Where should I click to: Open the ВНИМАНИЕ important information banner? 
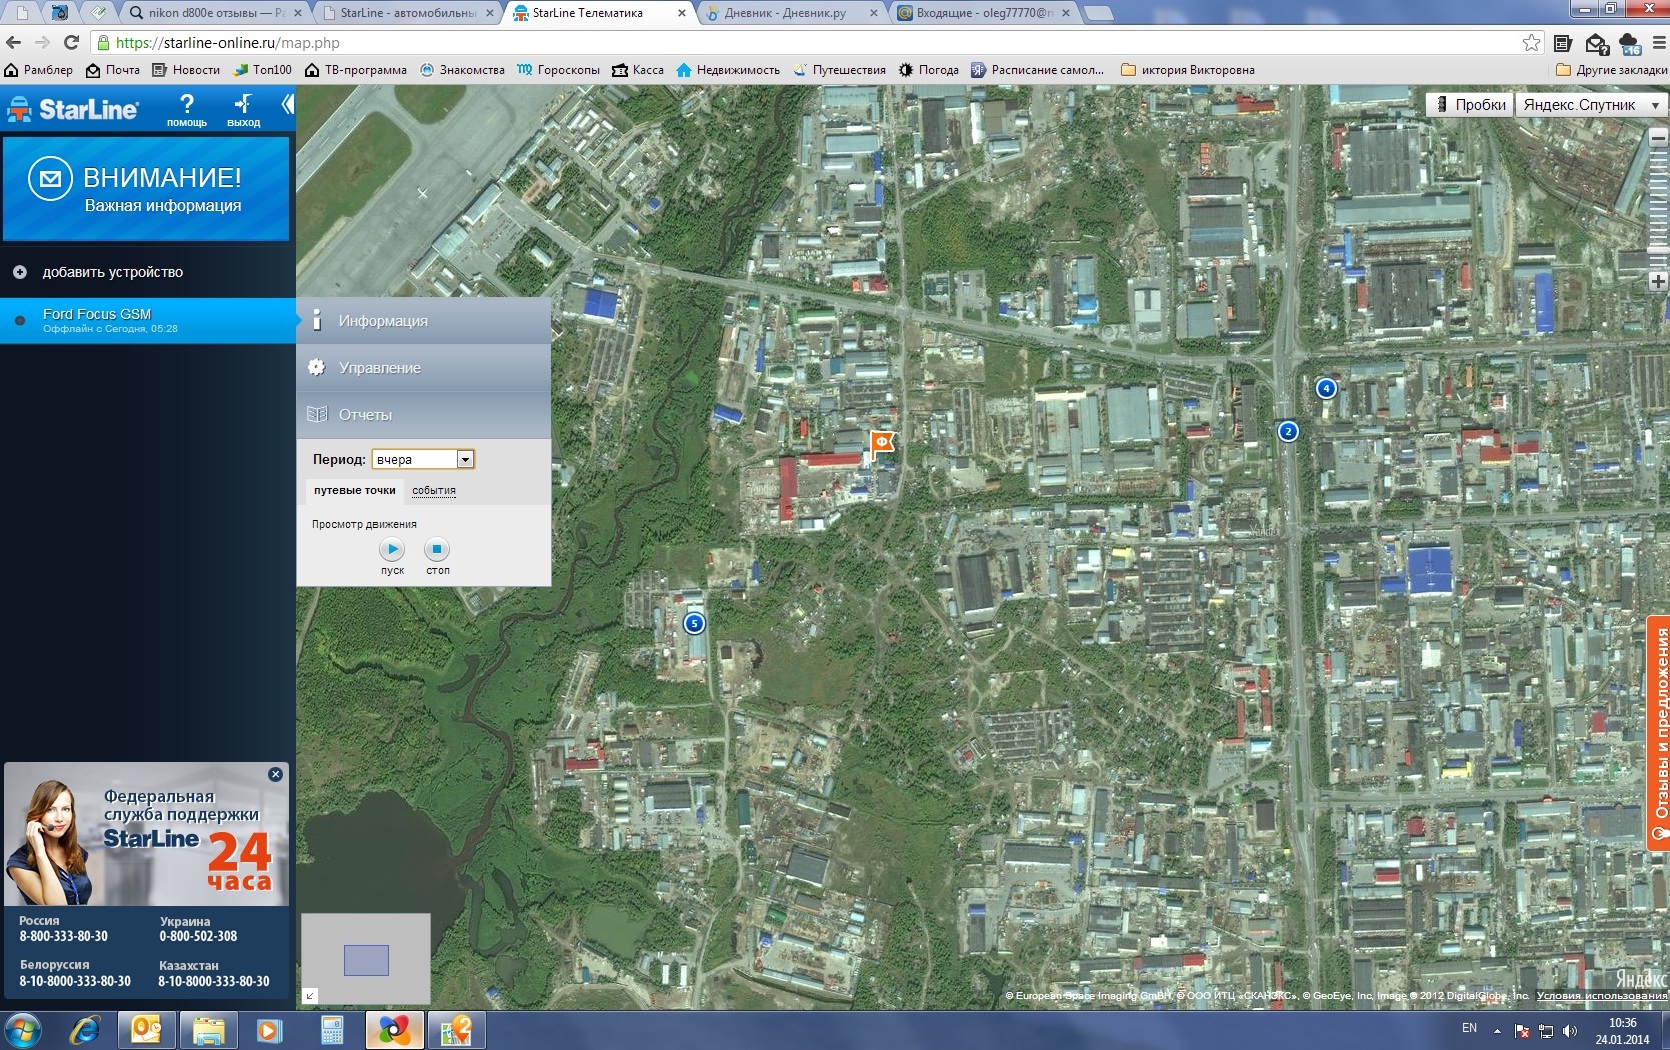[146, 189]
